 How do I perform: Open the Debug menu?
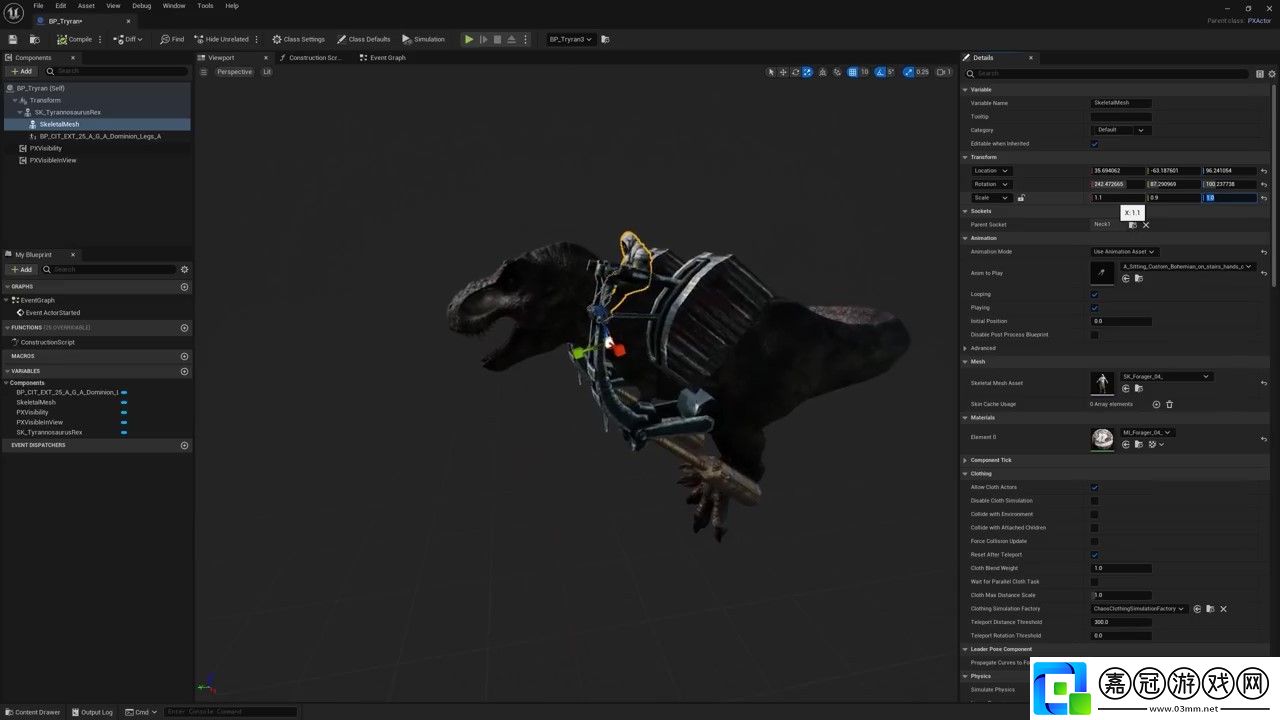click(x=142, y=6)
